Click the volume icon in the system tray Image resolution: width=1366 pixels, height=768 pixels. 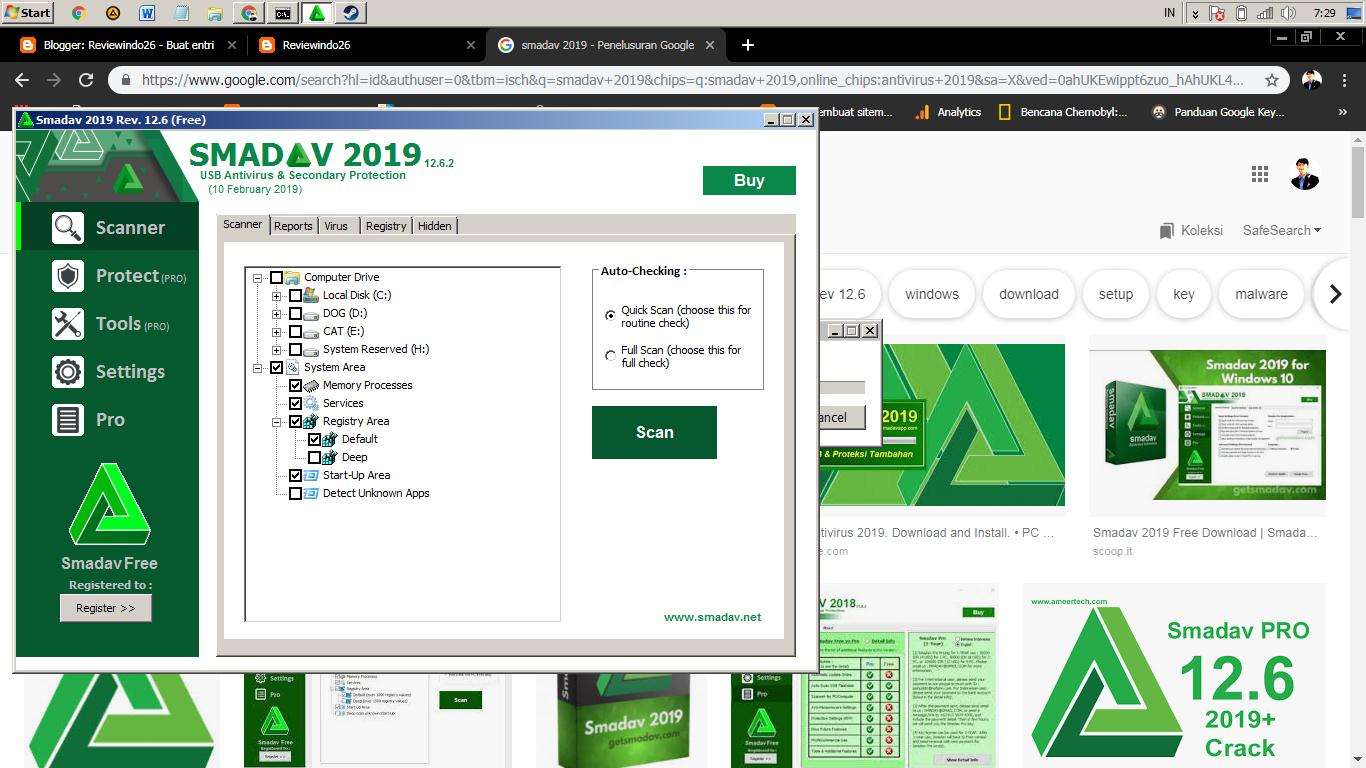click(1288, 13)
